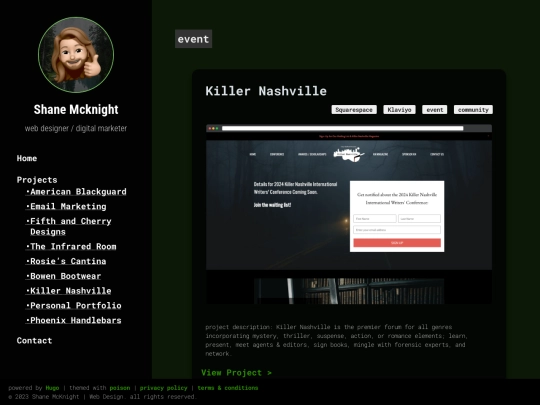The image size is (540, 405).
Task: Click the Killer Nashville website screenshot
Action: click(349, 214)
